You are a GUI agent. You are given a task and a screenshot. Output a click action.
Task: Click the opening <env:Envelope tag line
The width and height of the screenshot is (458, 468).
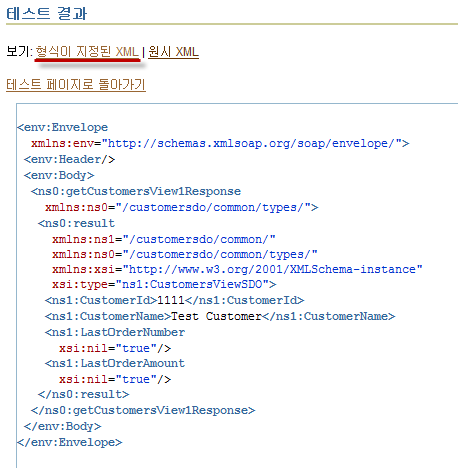pyautogui.click(x=63, y=127)
